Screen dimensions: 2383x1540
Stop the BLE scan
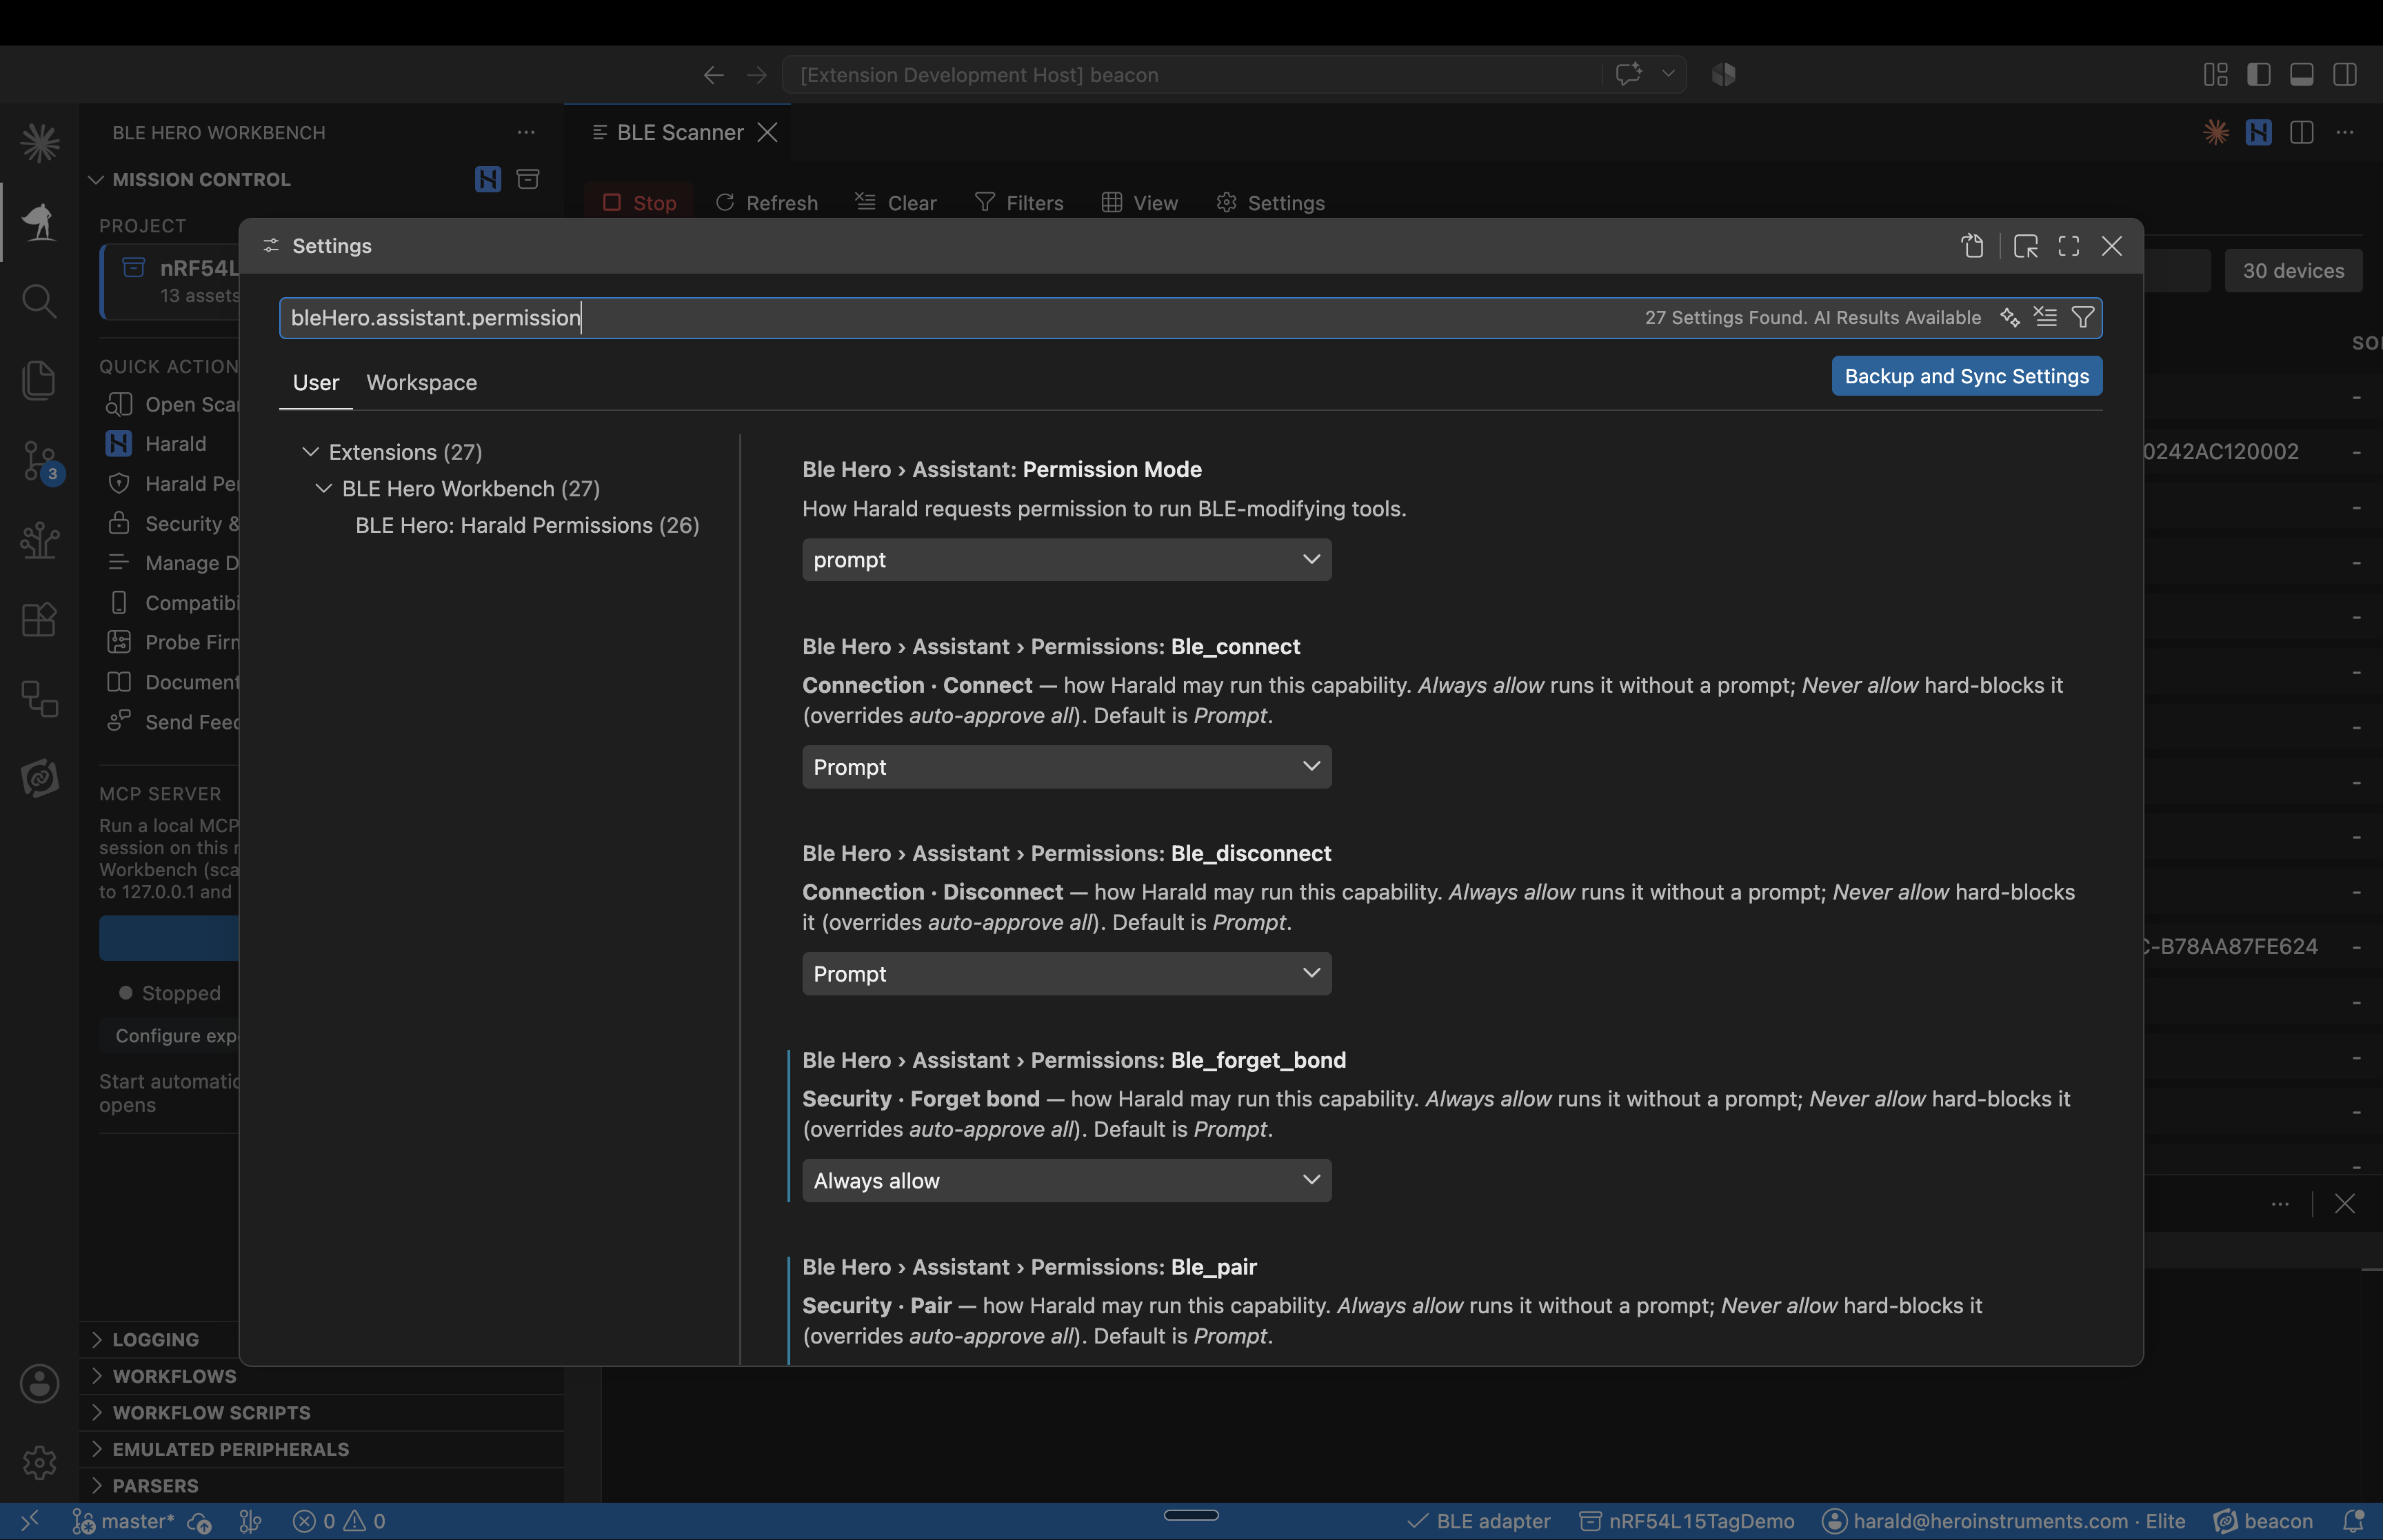640,203
